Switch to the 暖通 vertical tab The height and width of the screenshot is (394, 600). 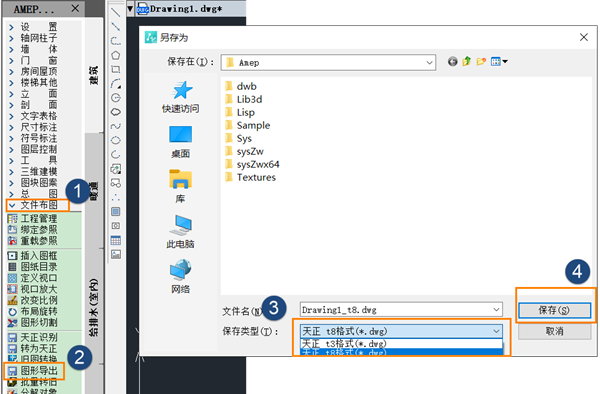93,190
